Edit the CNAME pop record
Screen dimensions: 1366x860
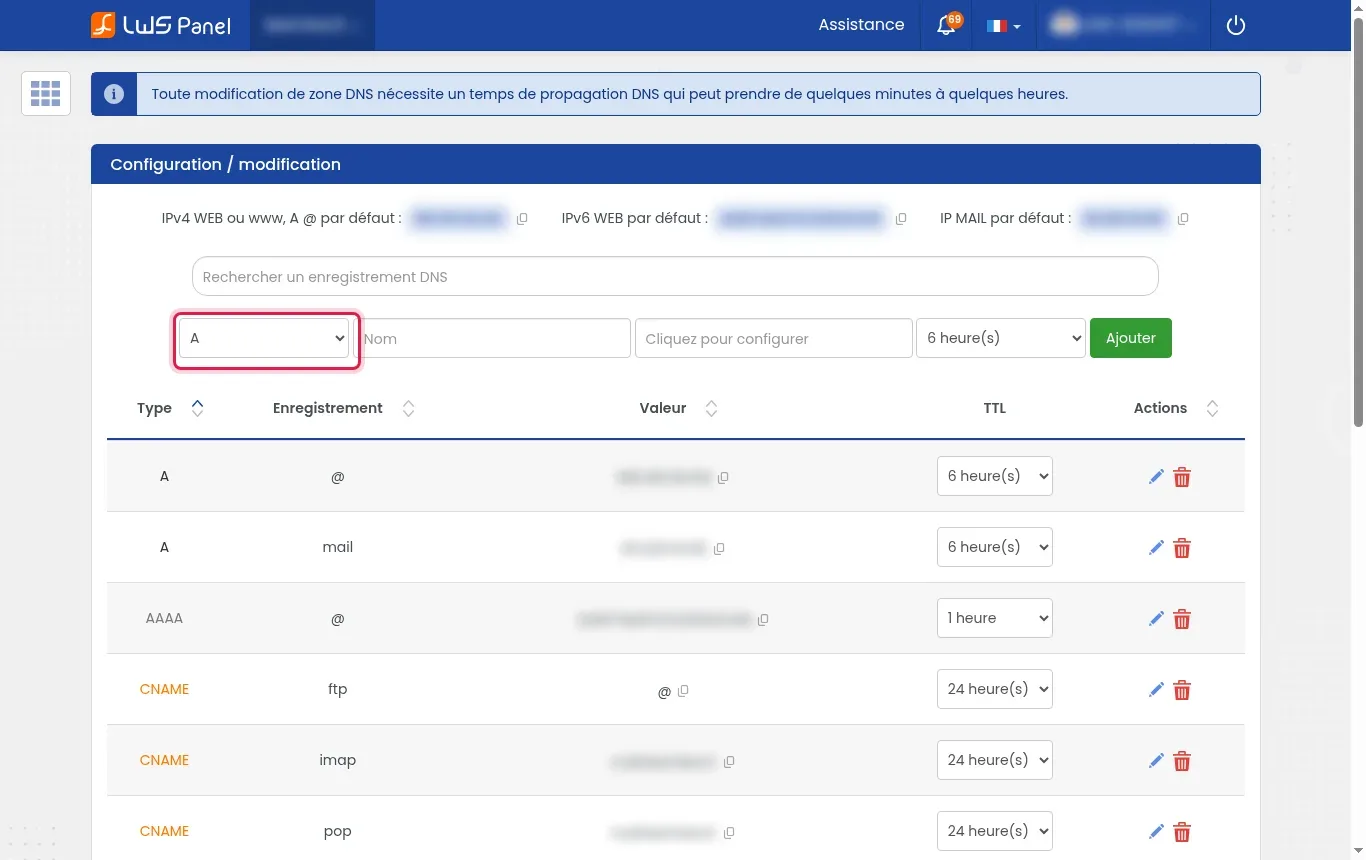pos(1156,832)
